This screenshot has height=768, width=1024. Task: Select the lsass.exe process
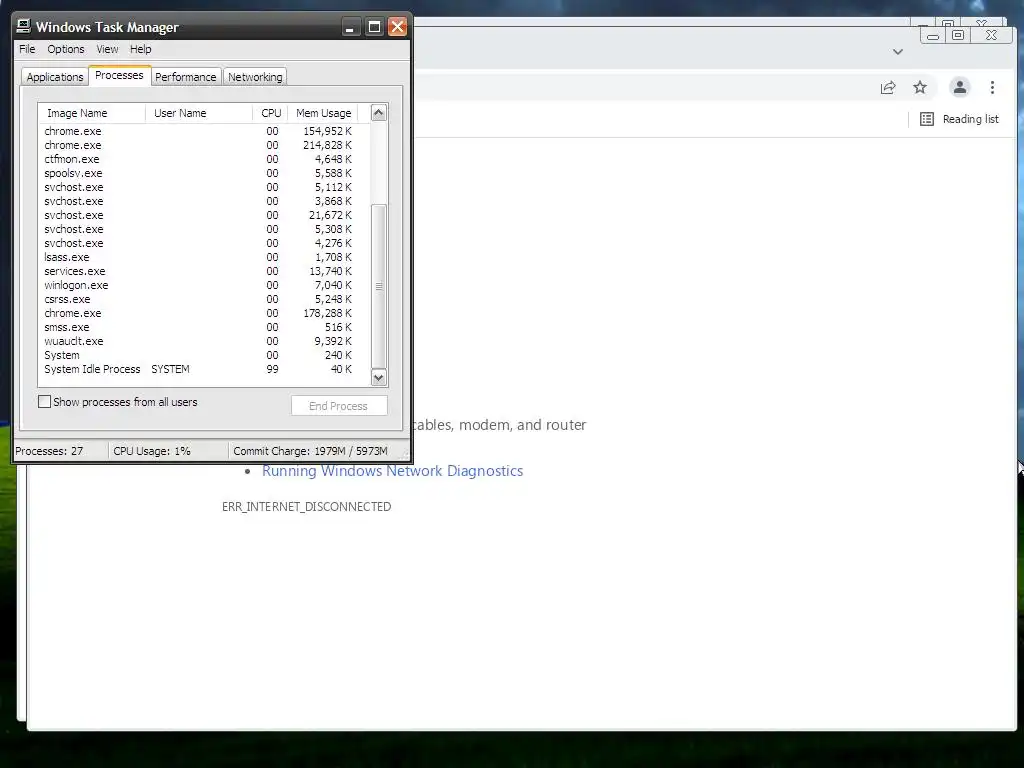204,257
